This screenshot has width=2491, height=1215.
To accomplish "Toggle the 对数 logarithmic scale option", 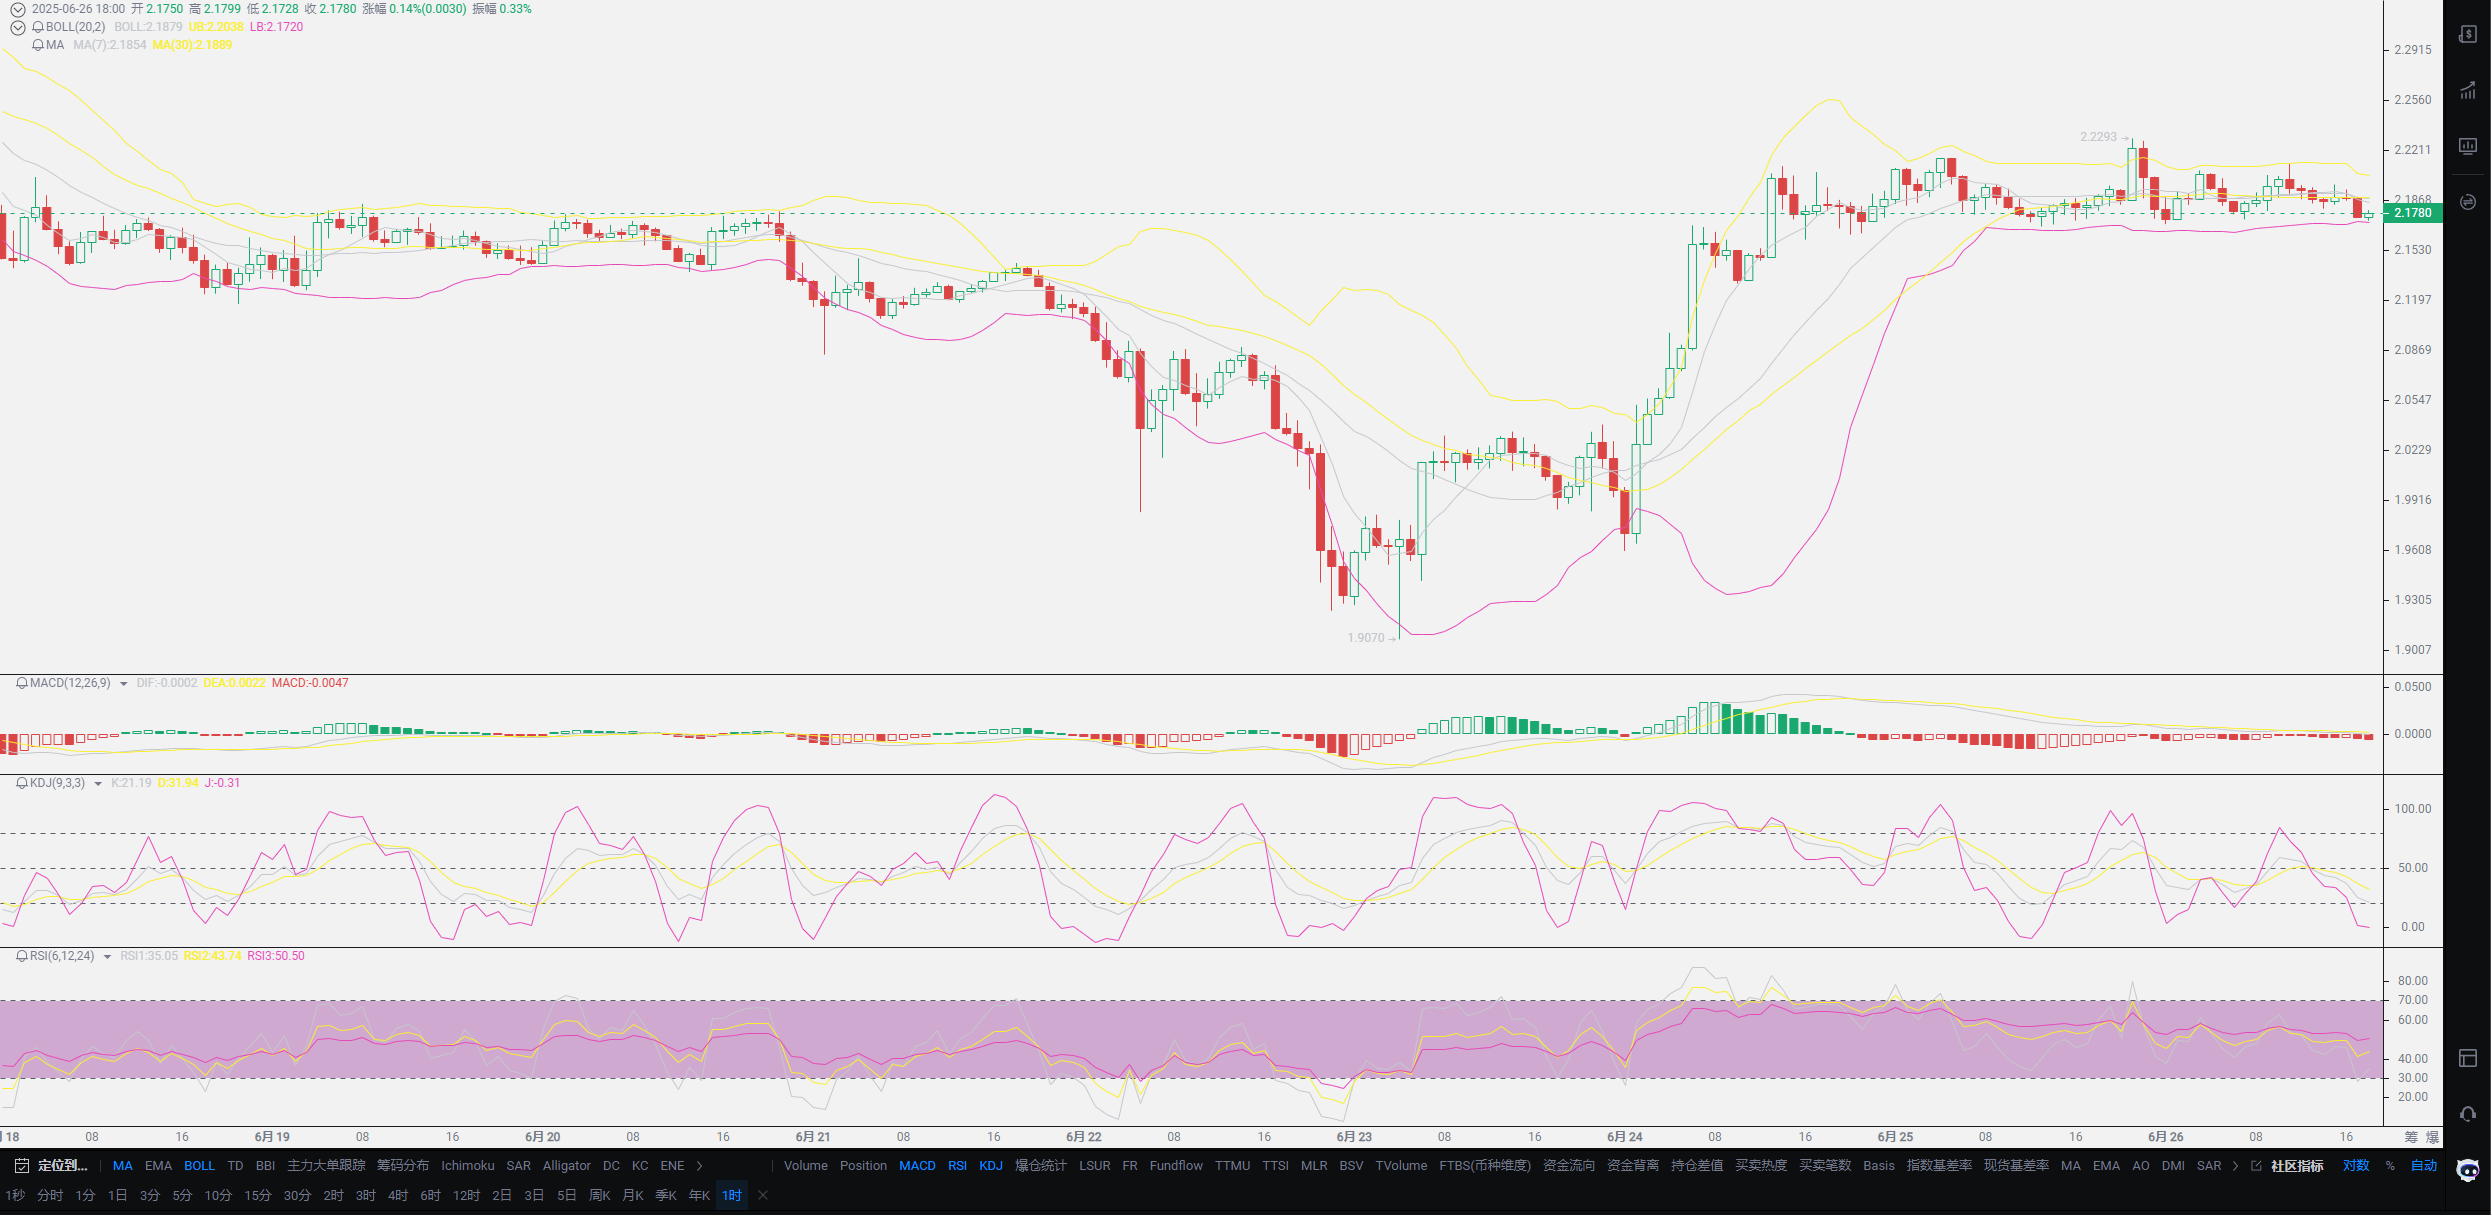I will pyautogui.click(x=2356, y=1166).
